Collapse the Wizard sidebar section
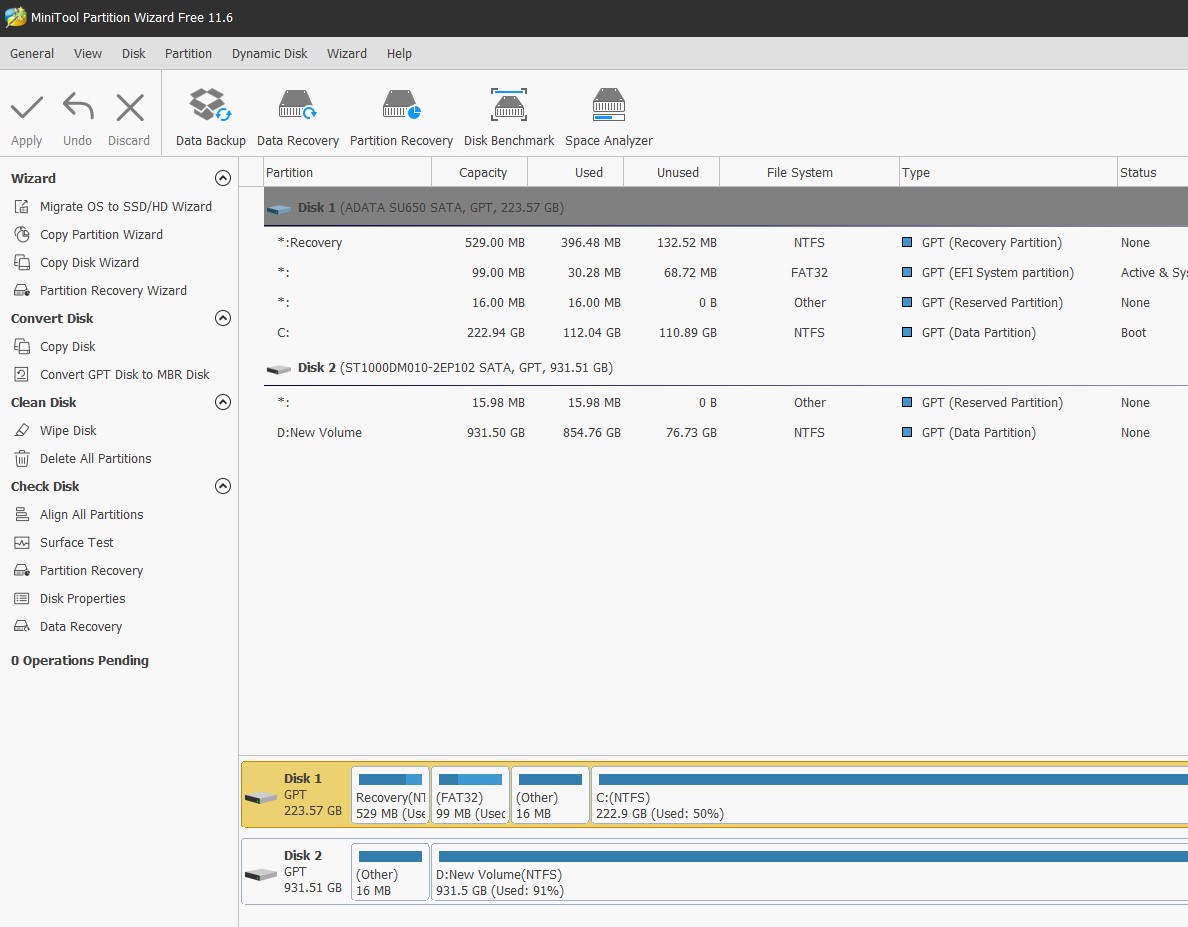This screenshot has height=927, width=1188. click(x=223, y=178)
